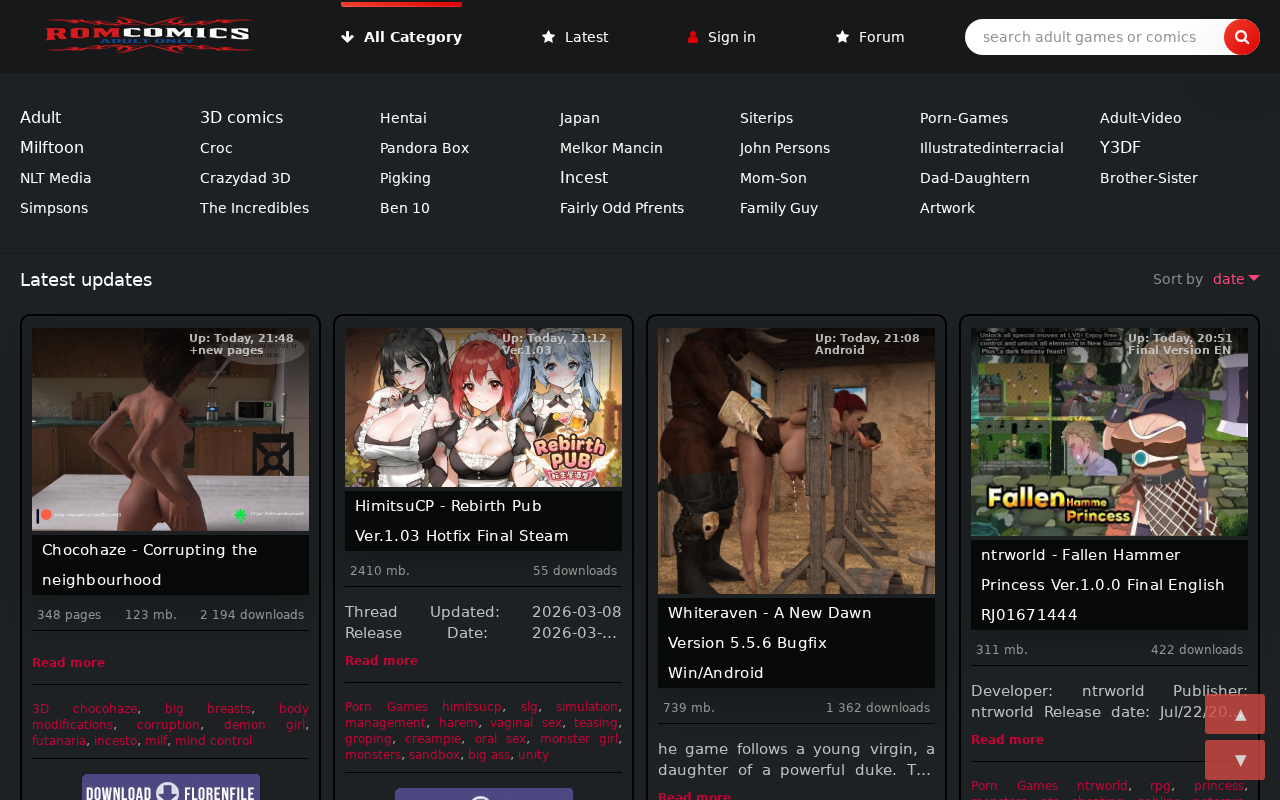Open the Melkor Mancin category

[611, 148]
